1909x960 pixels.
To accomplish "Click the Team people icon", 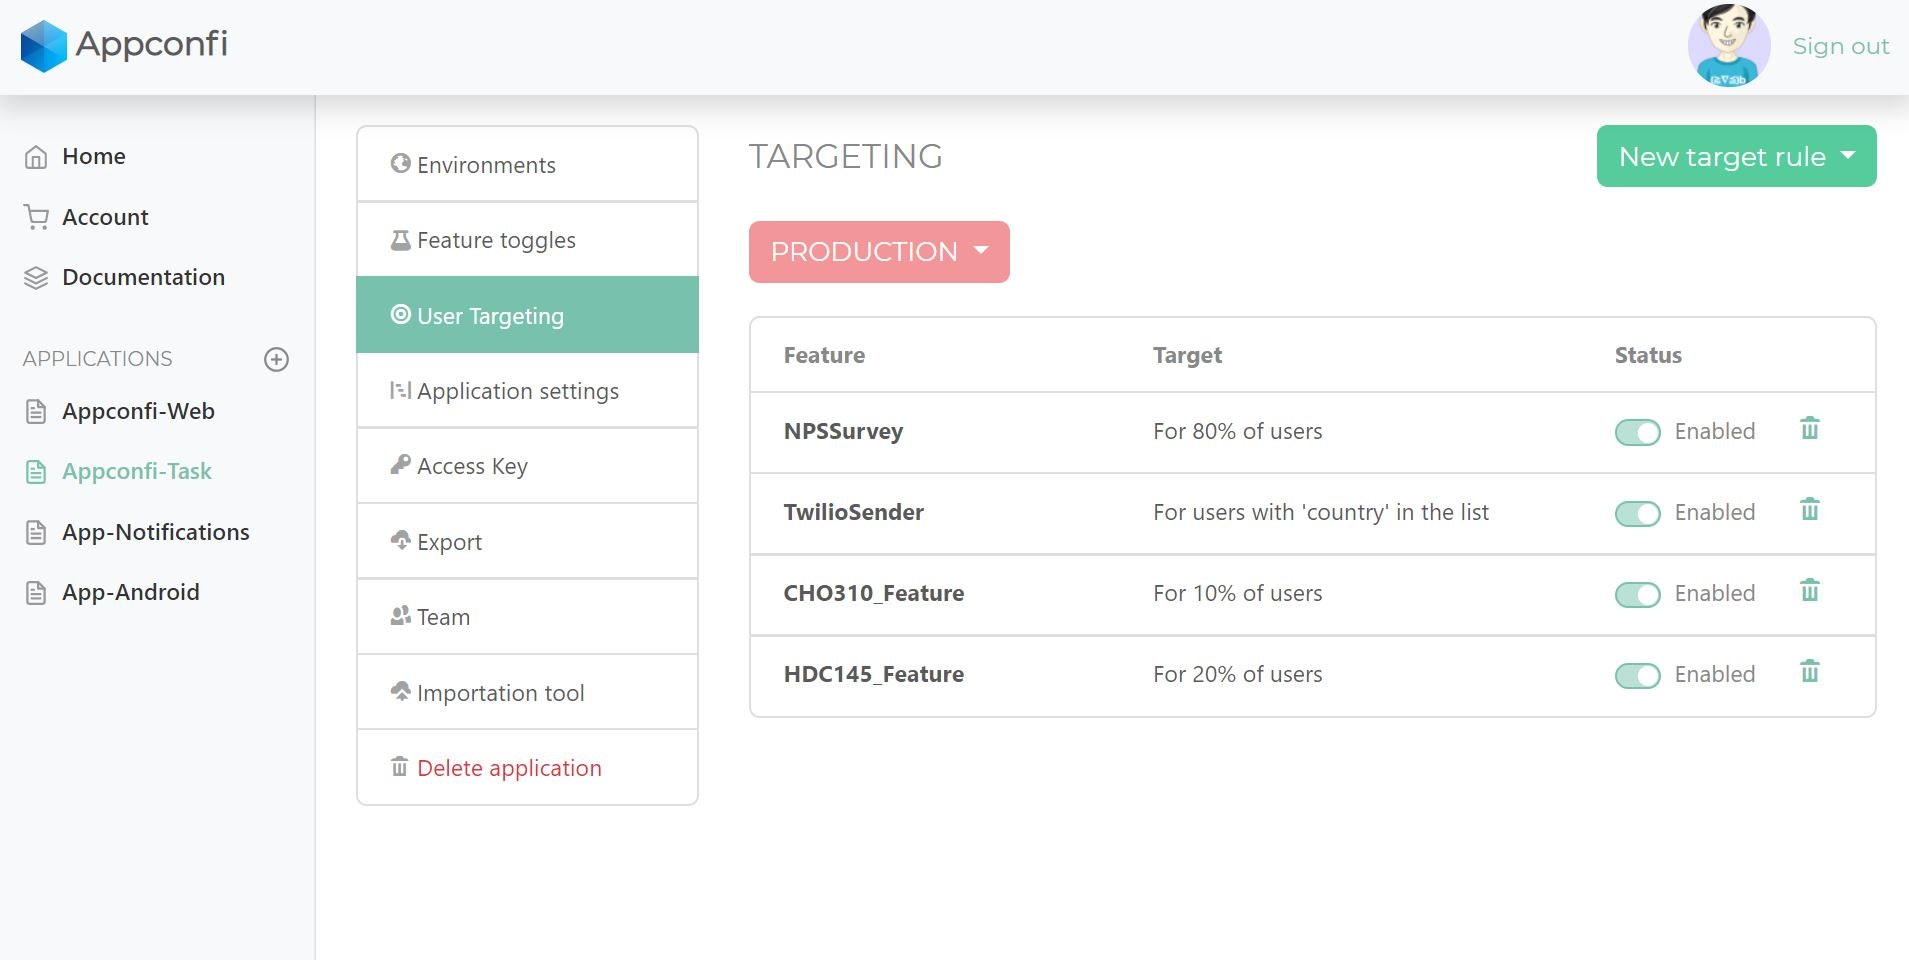I will pyautogui.click(x=400, y=615).
